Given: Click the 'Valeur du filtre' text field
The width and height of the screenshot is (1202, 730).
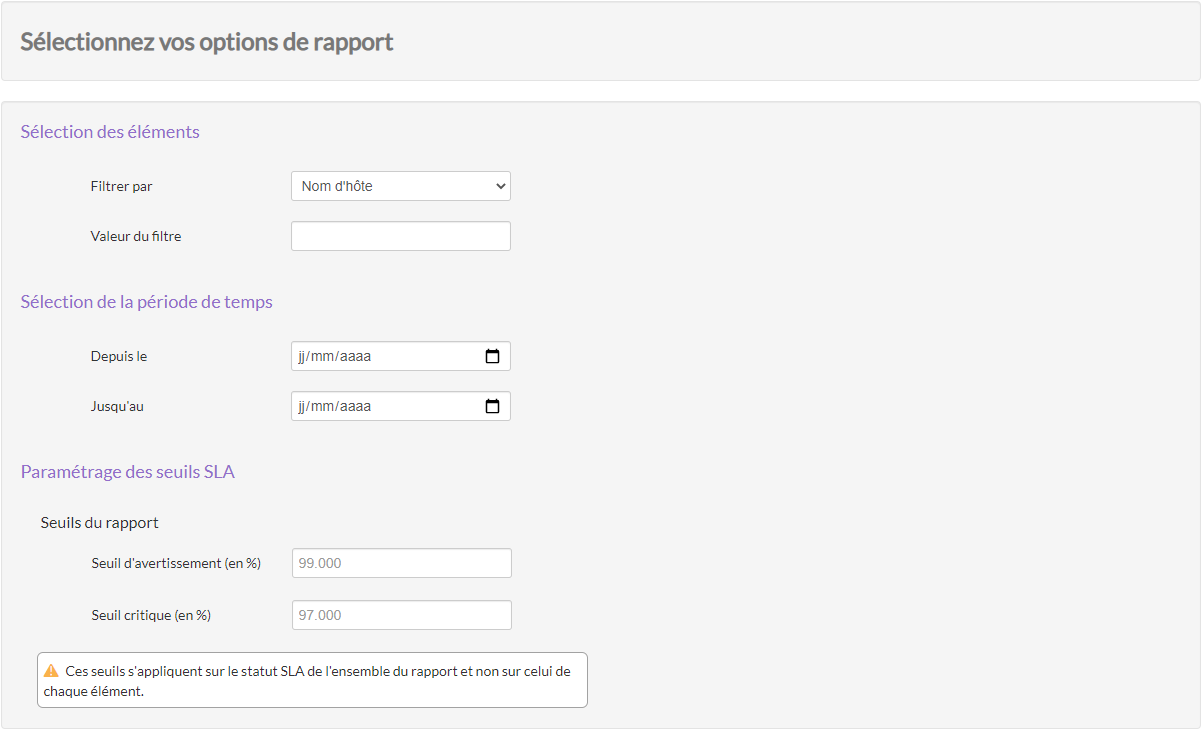Looking at the screenshot, I should coord(400,236).
